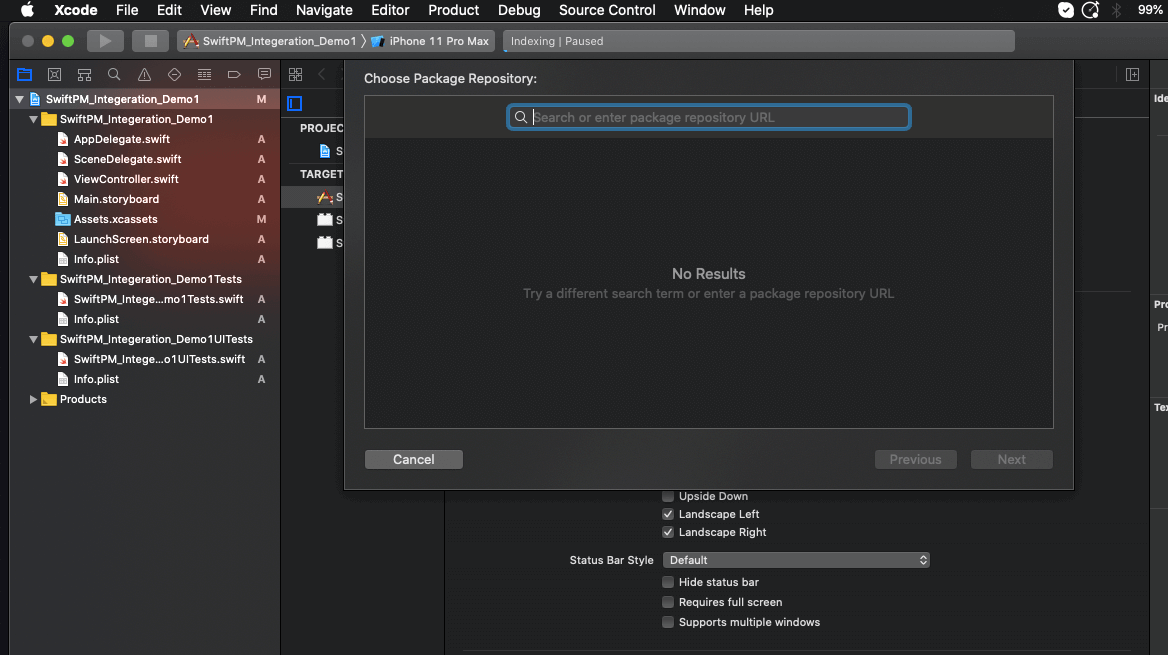Enable Hide status bar checkbox

[668, 582]
